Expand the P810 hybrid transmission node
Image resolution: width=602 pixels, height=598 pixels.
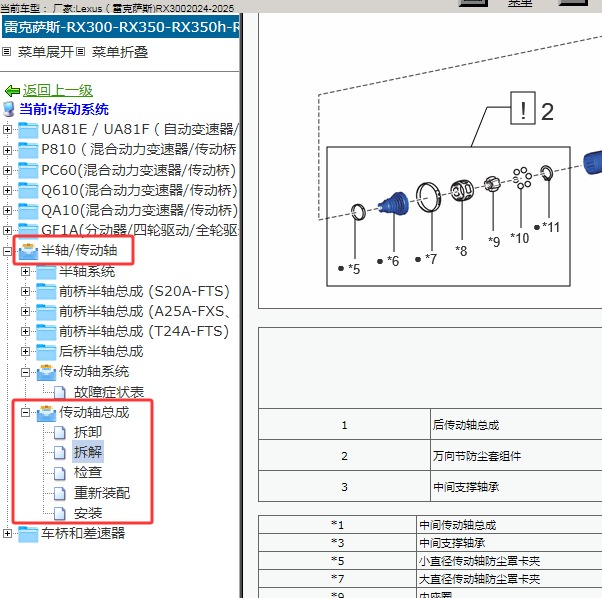point(7,150)
